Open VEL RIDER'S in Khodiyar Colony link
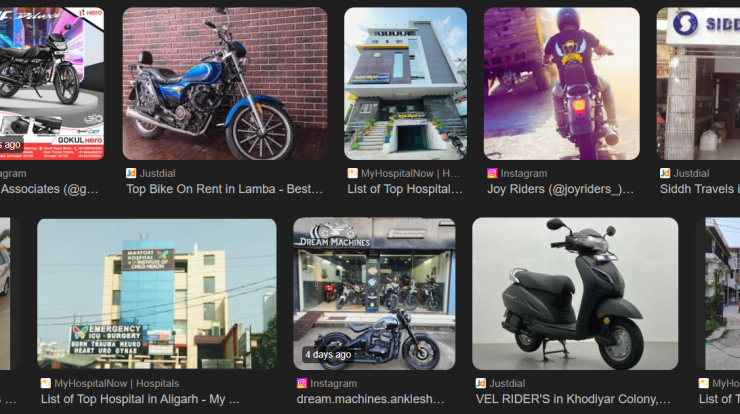The width and height of the screenshot is (740, 414). (573, 399)
